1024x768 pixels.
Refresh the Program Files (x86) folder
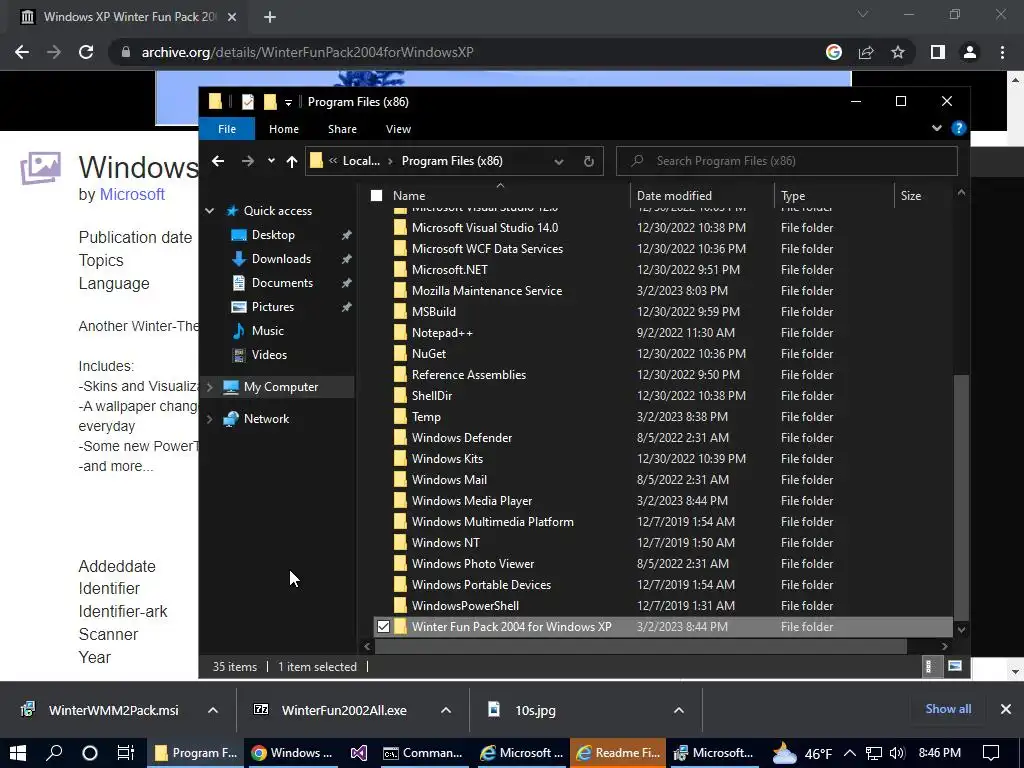coord(588,161)
